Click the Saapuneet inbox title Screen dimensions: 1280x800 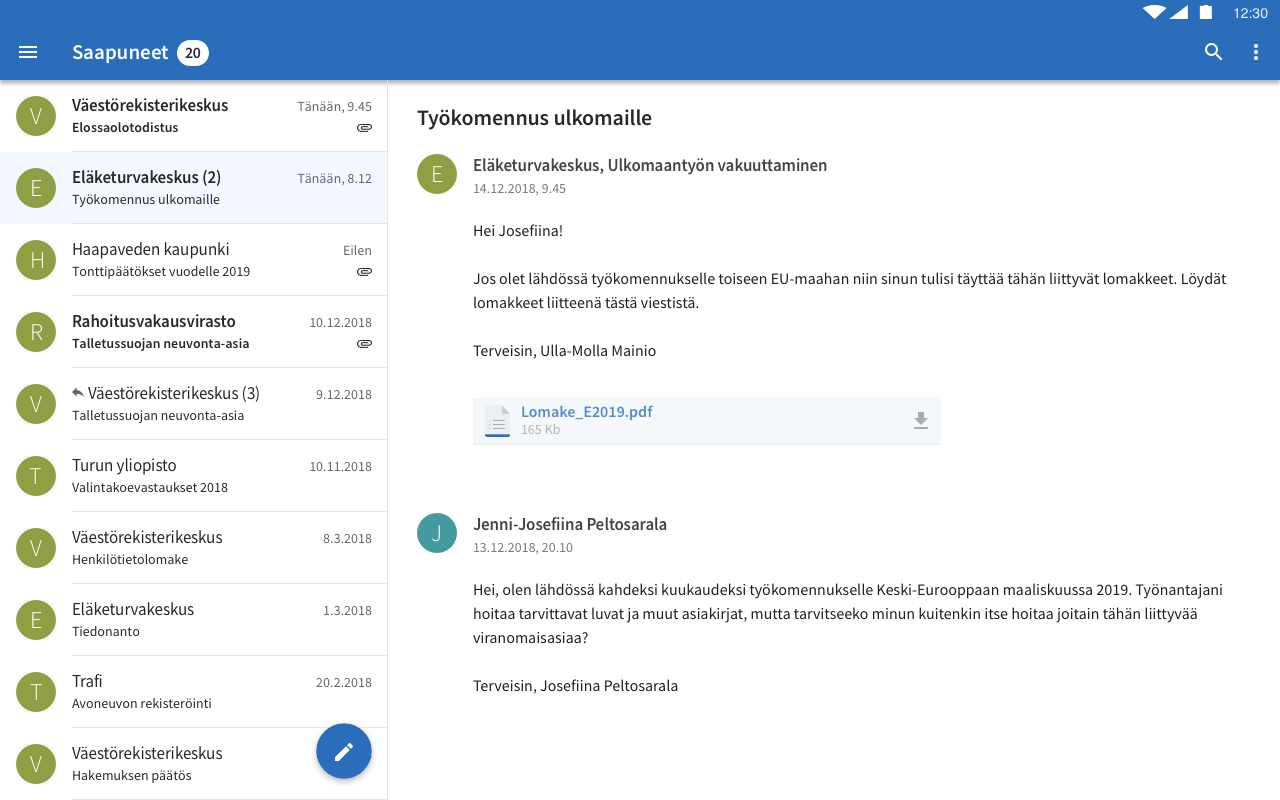coord(120,52)
